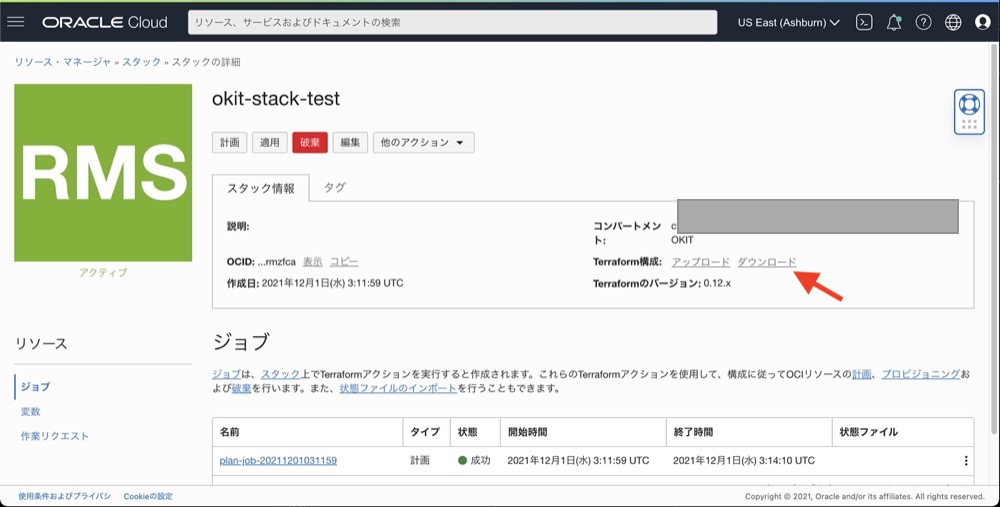Open the notifications bell
1000x507 pixels.
pos(894,22)
